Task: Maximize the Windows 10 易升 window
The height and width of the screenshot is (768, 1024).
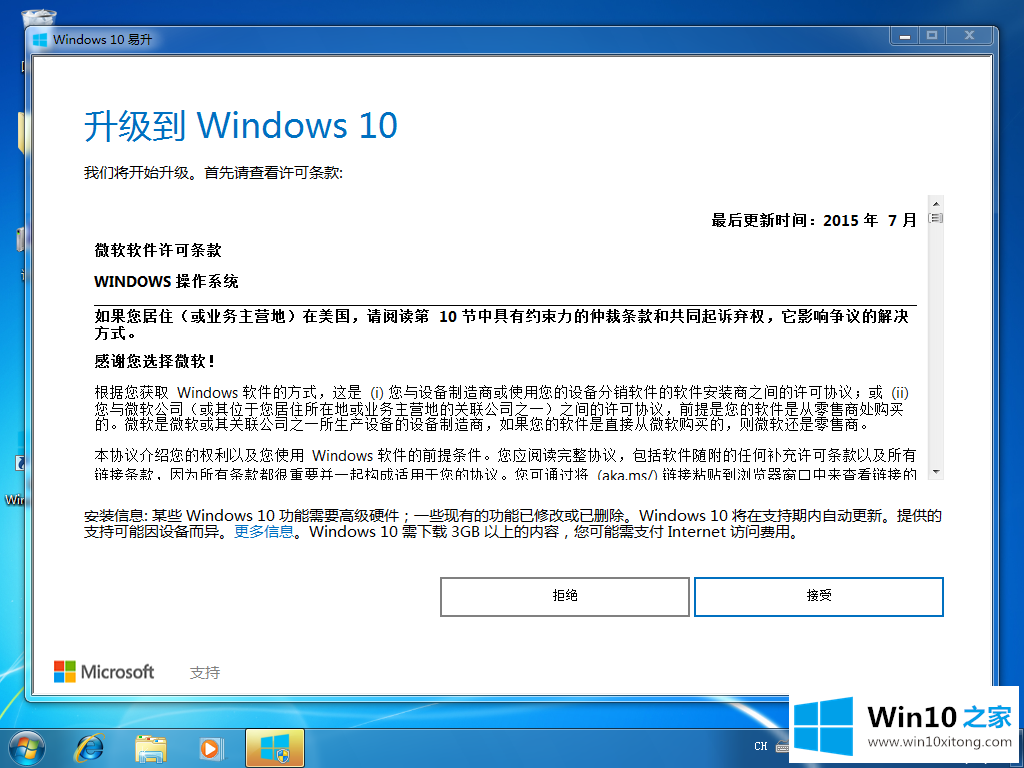Action: click(x=932, y=36)
